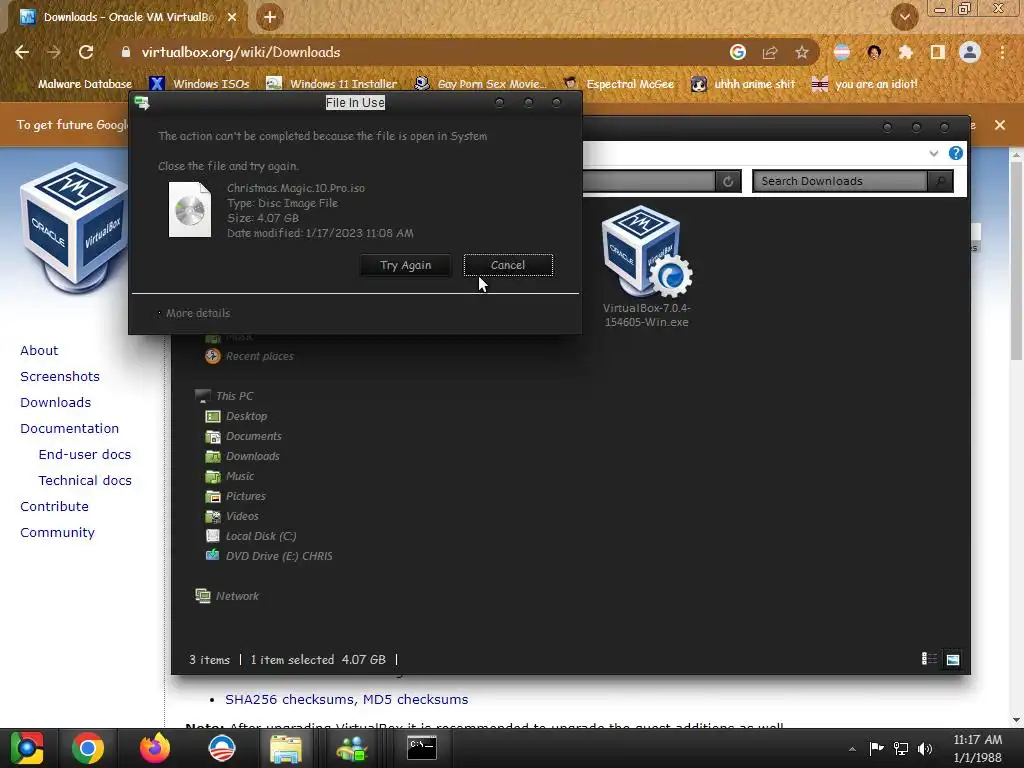Reload the VirtualBox page
Screen dimensions: 1024x768
coord(86,52)
